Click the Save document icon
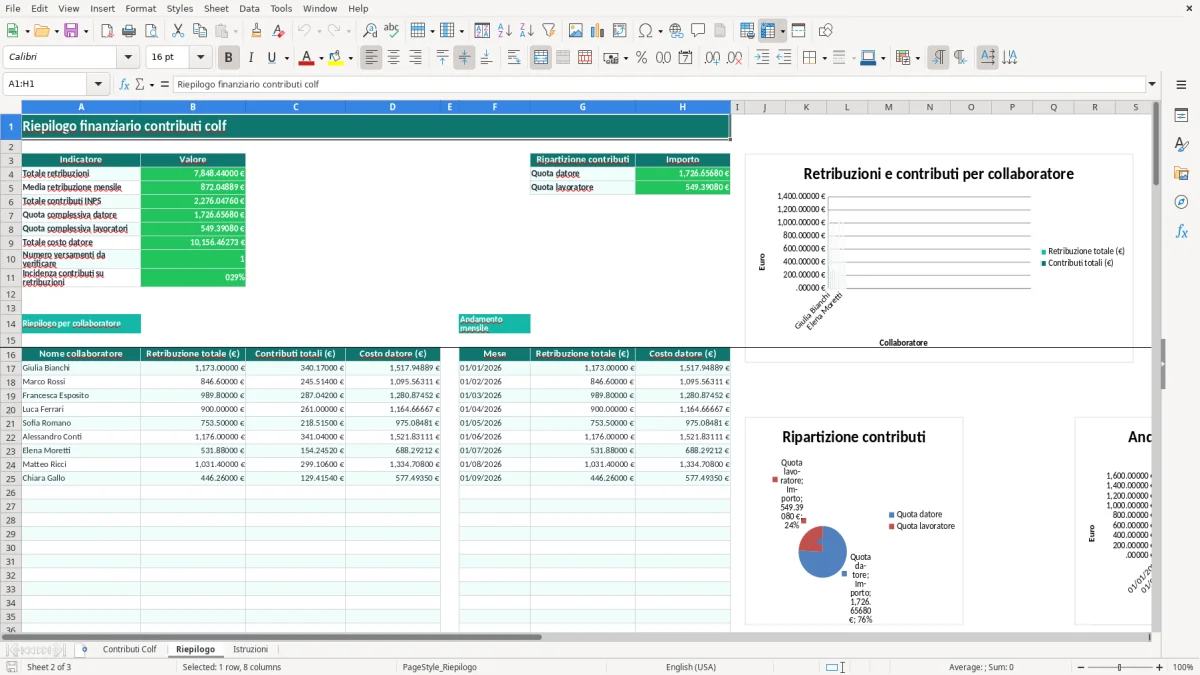 71,31
